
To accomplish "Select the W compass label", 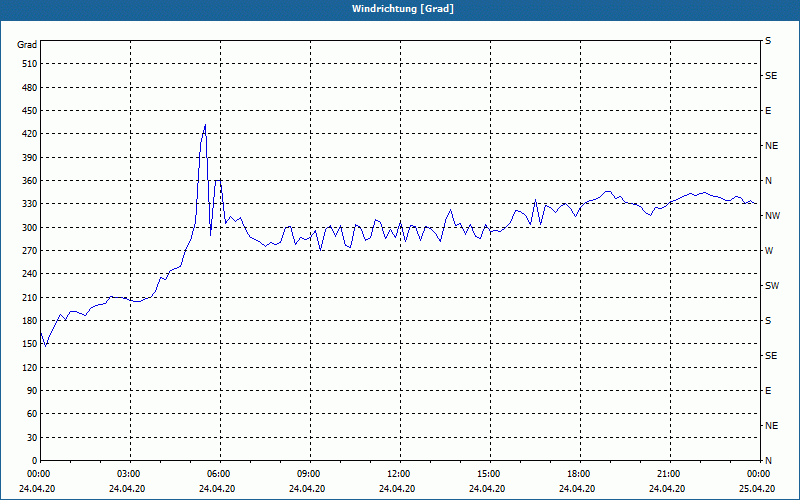I will tap(769, 251).
